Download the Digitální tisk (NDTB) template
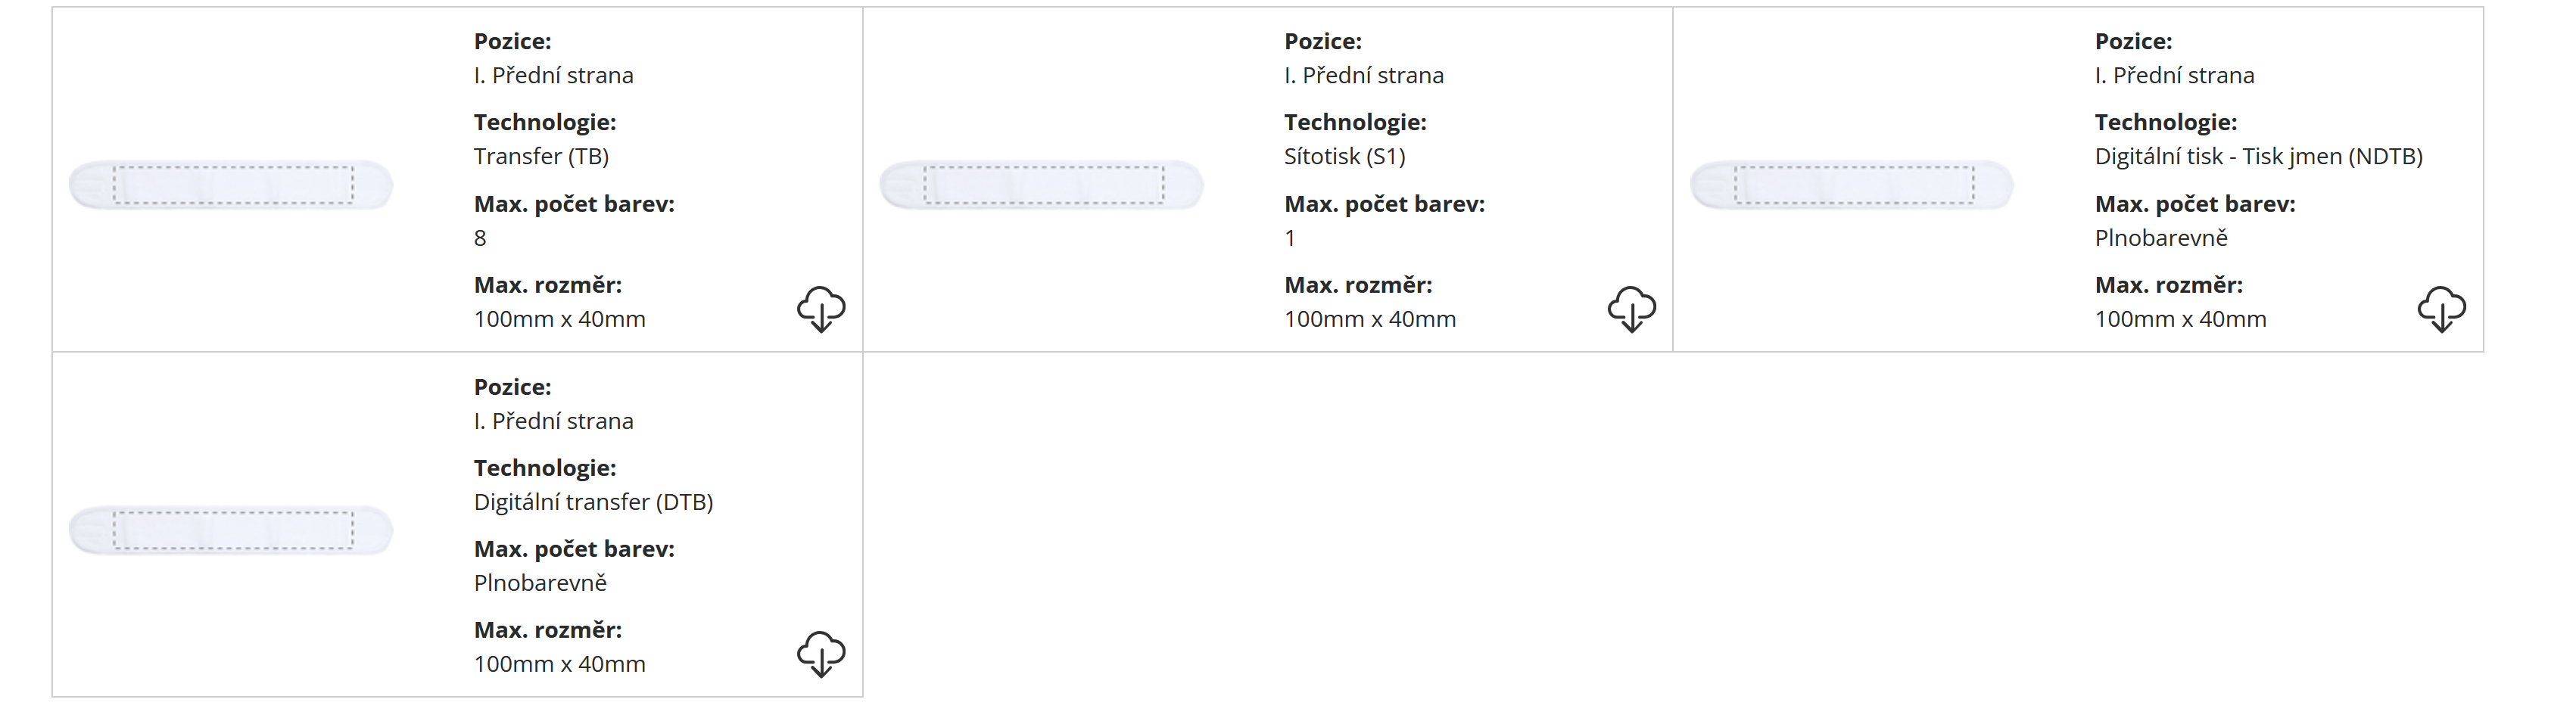Image resolution: width=2576 pixels, height=718 pixels. point(2441,309)
